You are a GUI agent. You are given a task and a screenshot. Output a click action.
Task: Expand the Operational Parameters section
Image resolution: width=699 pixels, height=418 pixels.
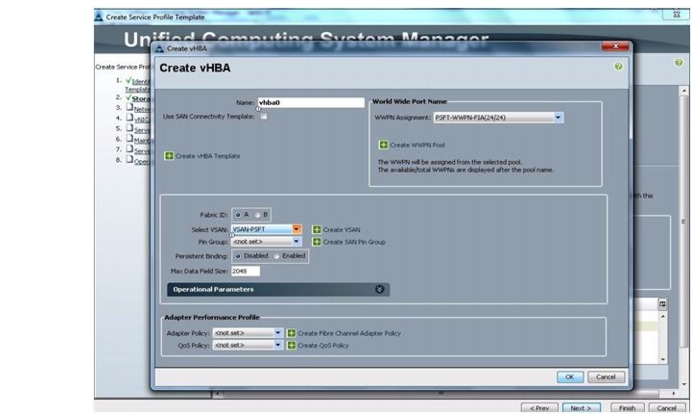pyautogui.click(x=379, y=289)
